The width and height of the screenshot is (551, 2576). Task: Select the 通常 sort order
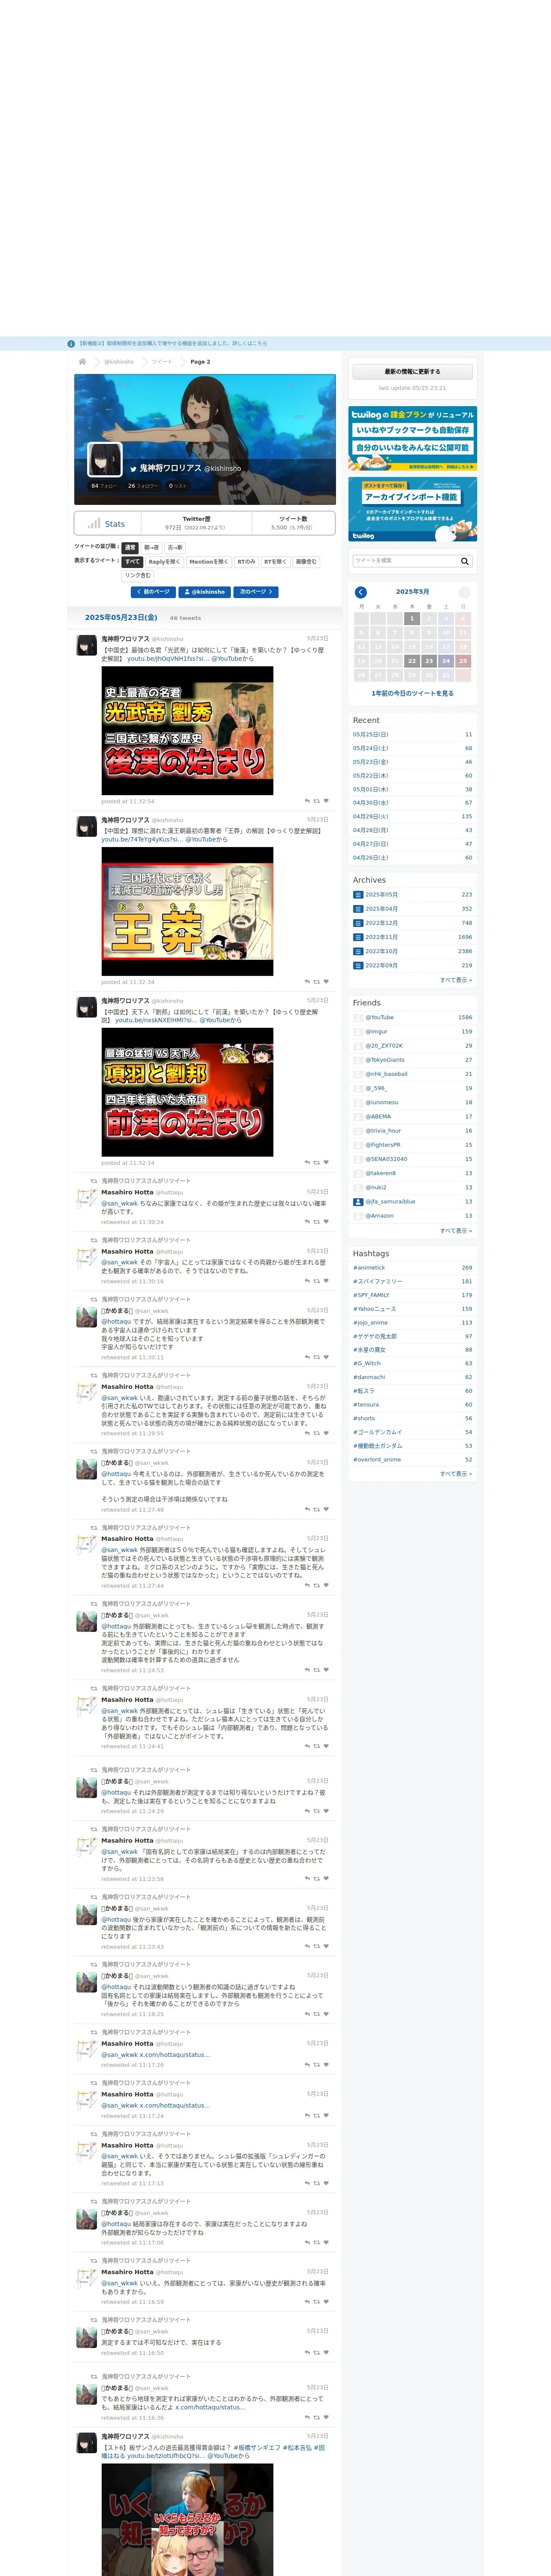tap(130, 547)
